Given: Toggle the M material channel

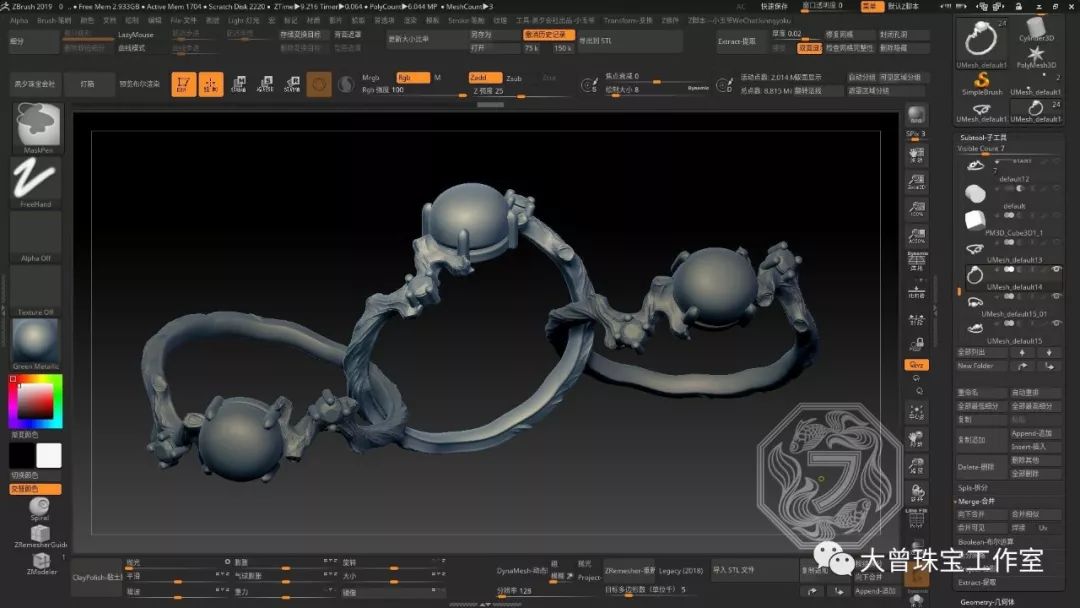Looking at the screenshot, I should coord(437,78).
